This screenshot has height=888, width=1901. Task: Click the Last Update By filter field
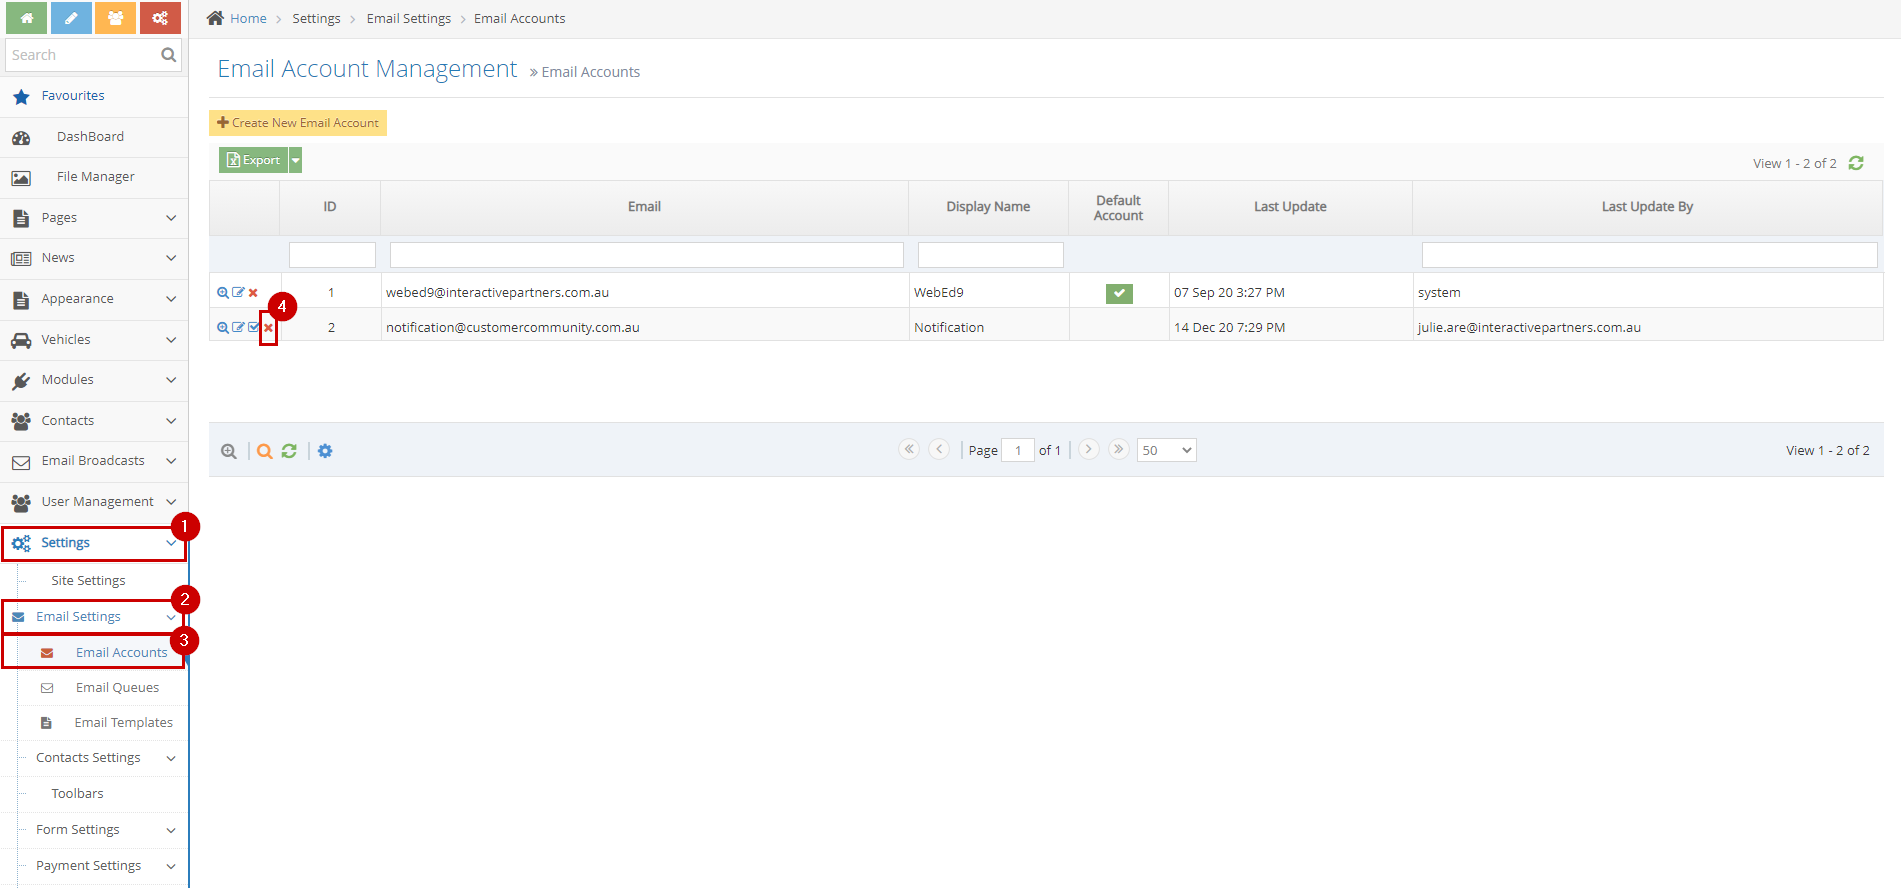pos(1649,255)
